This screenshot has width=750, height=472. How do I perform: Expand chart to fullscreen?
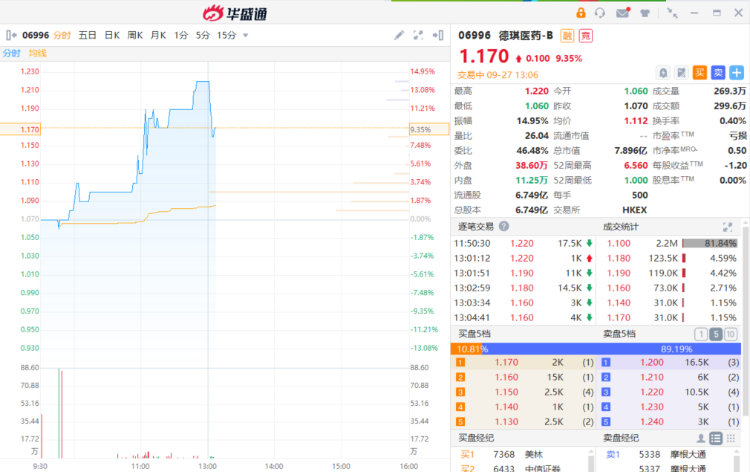pos(418,35)
